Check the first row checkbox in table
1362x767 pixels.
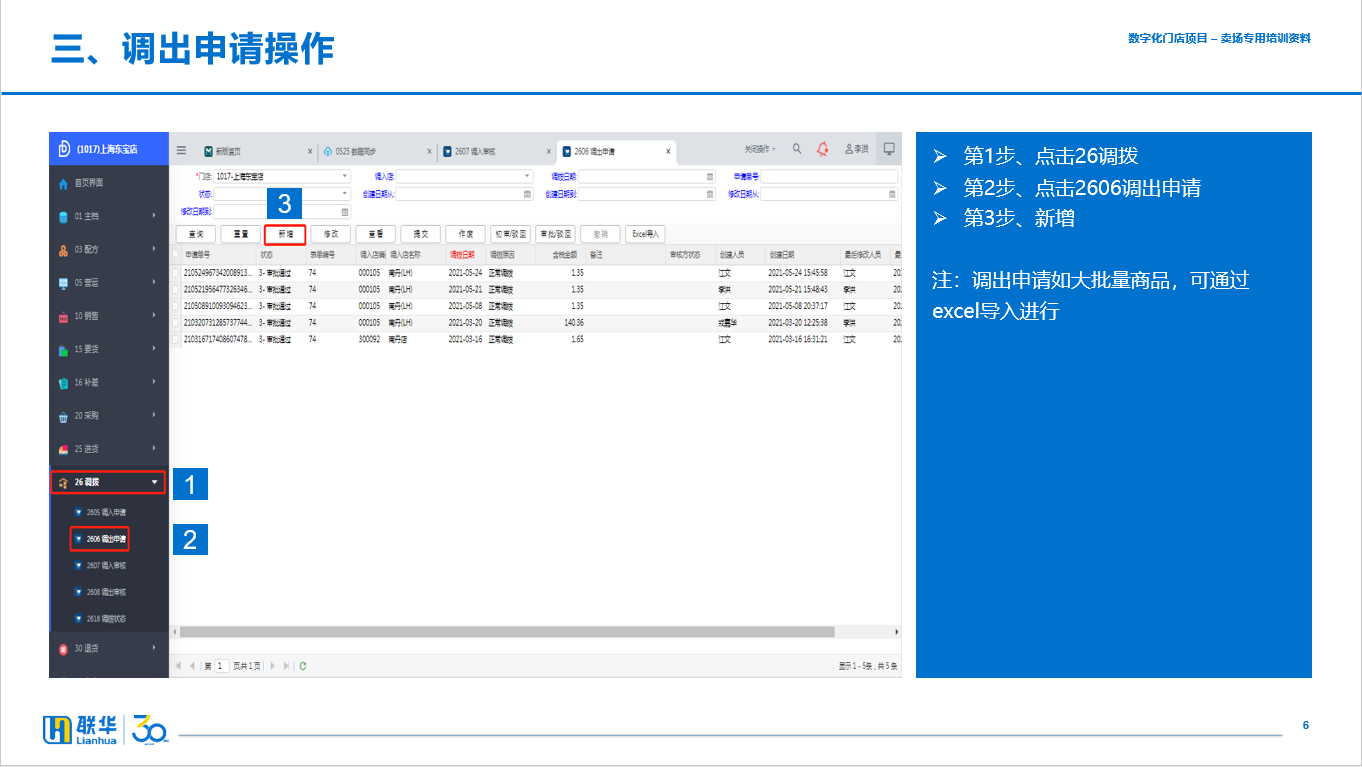pos(176,272)
